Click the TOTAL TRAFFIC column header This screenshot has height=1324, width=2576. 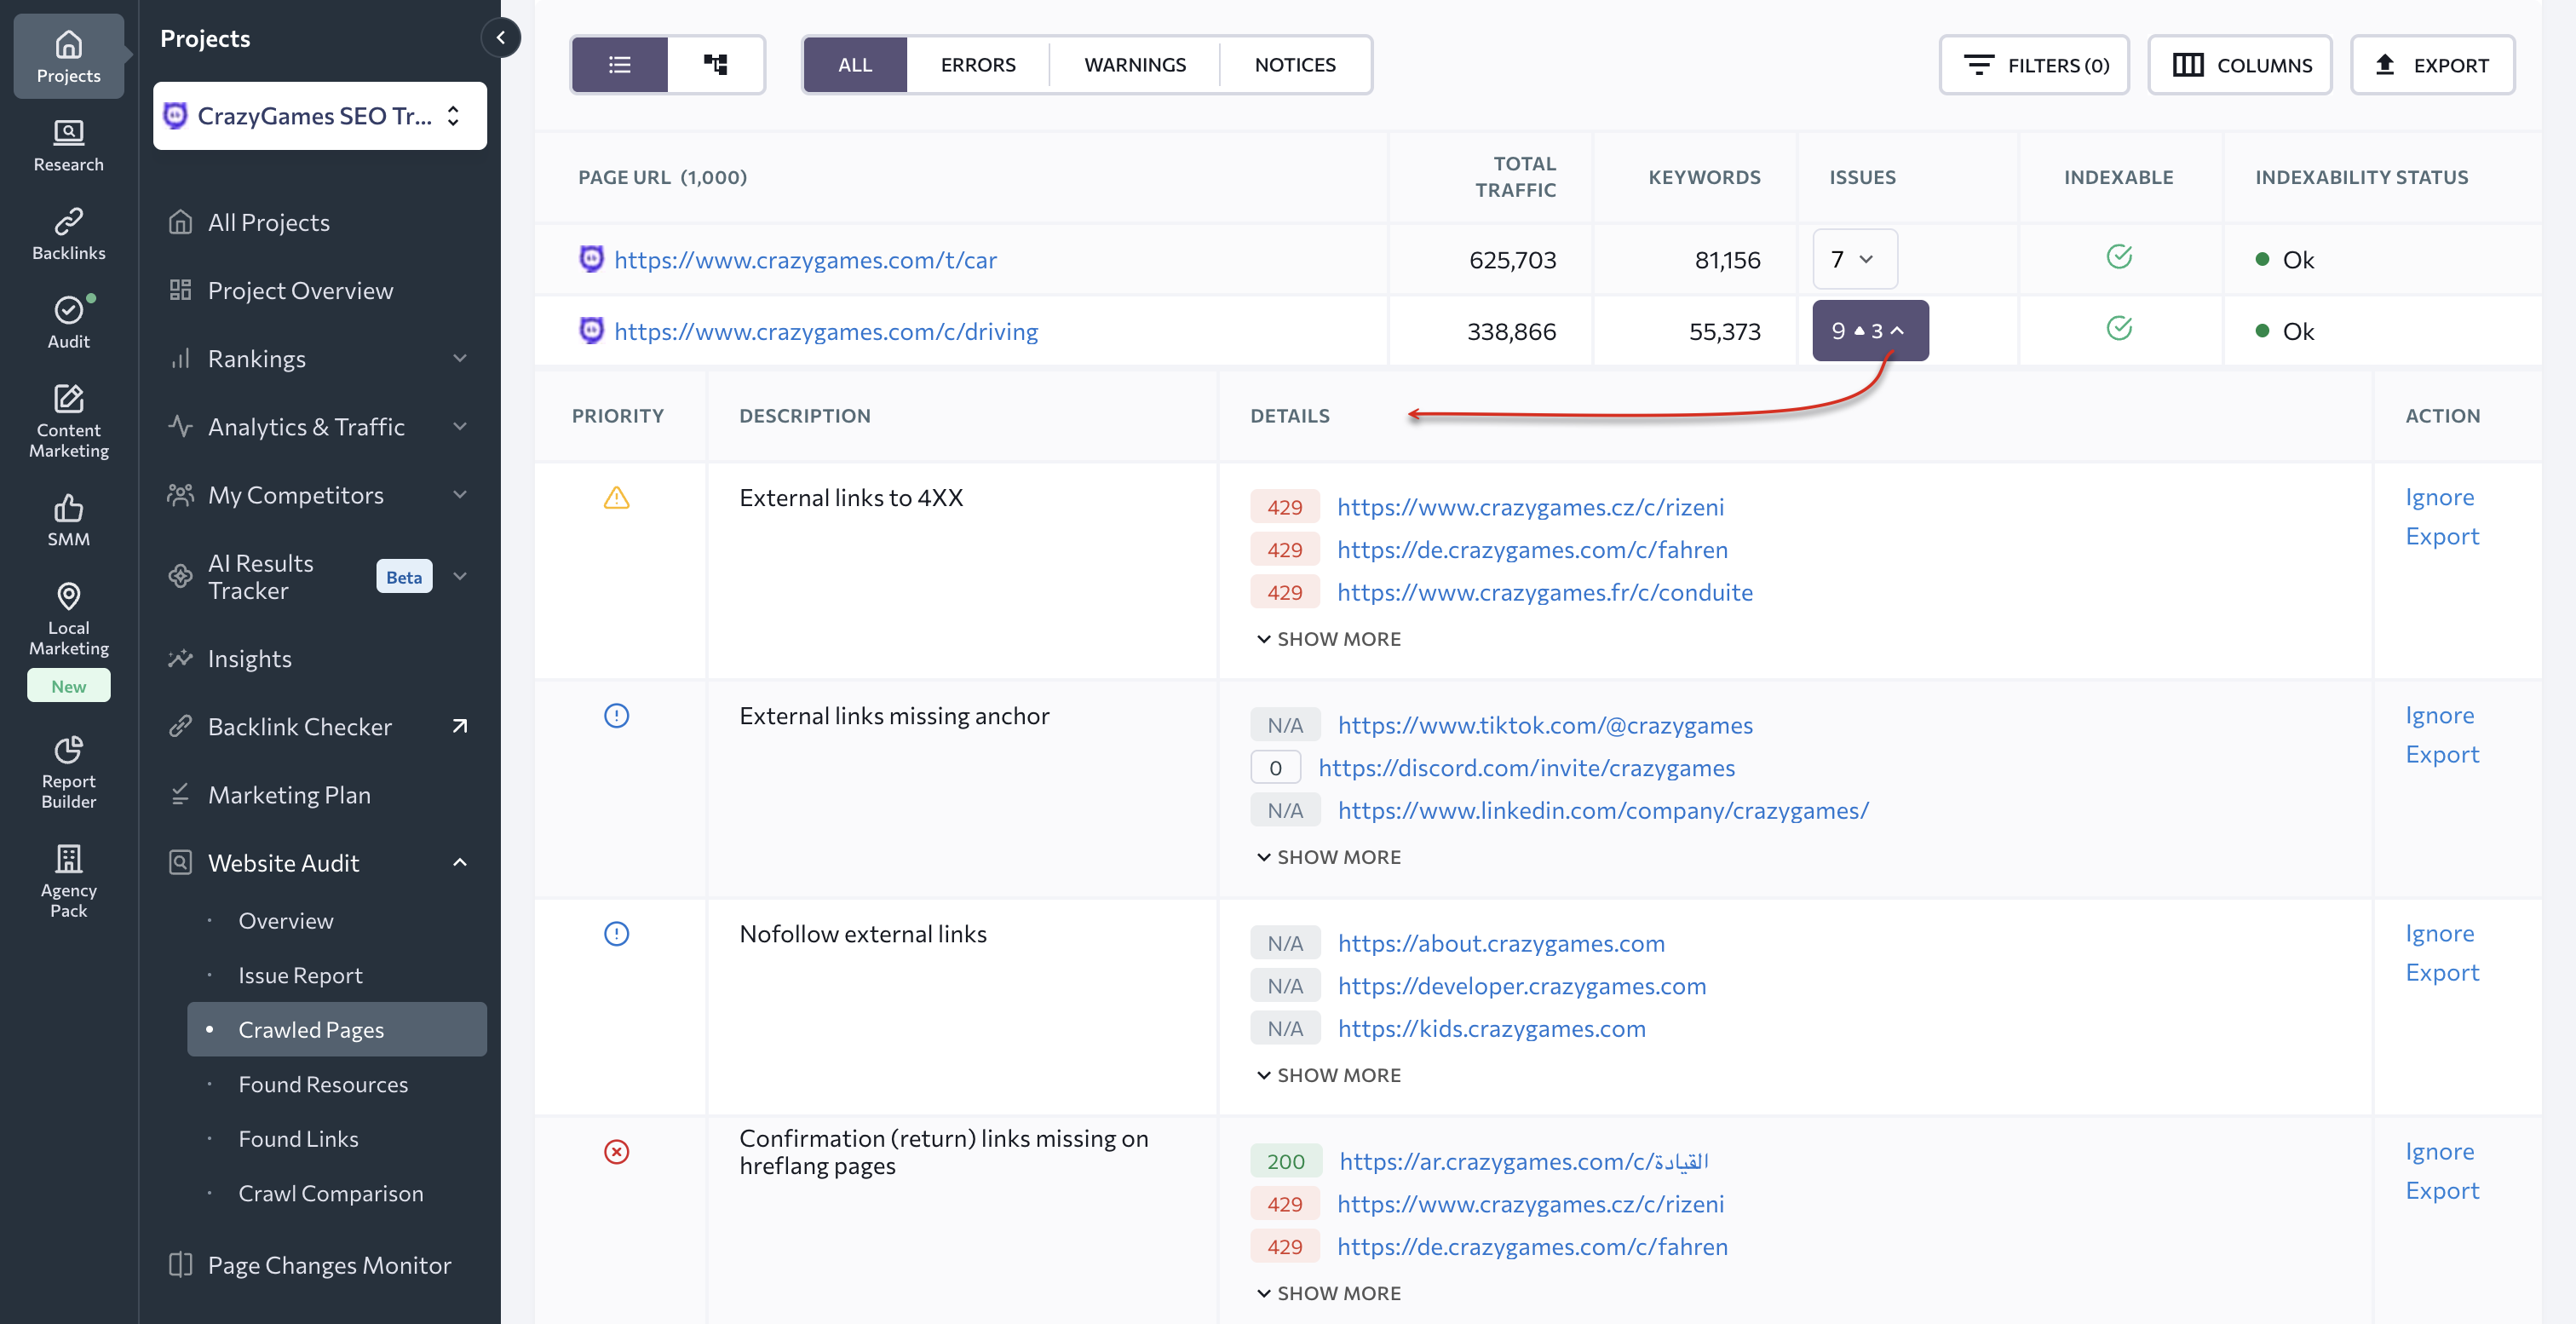[x=1515, y=177]
